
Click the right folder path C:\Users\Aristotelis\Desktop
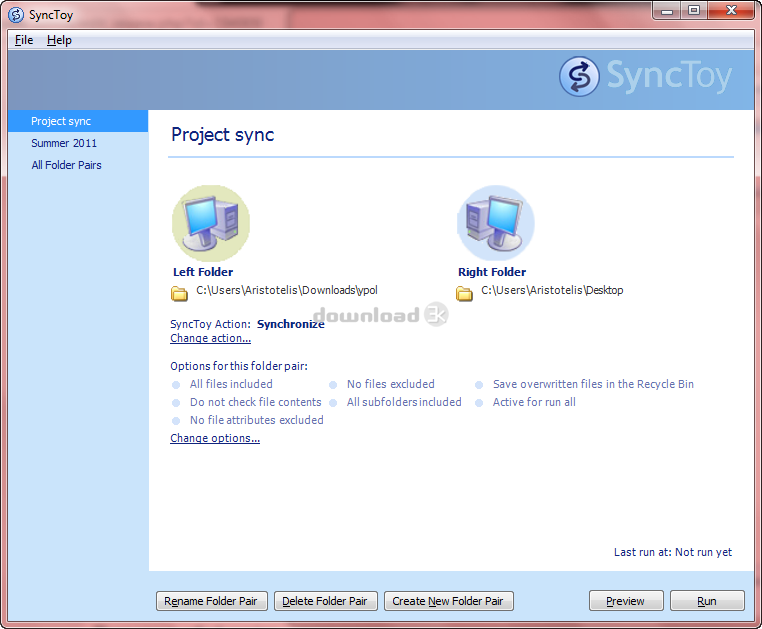tap(552, 290)
